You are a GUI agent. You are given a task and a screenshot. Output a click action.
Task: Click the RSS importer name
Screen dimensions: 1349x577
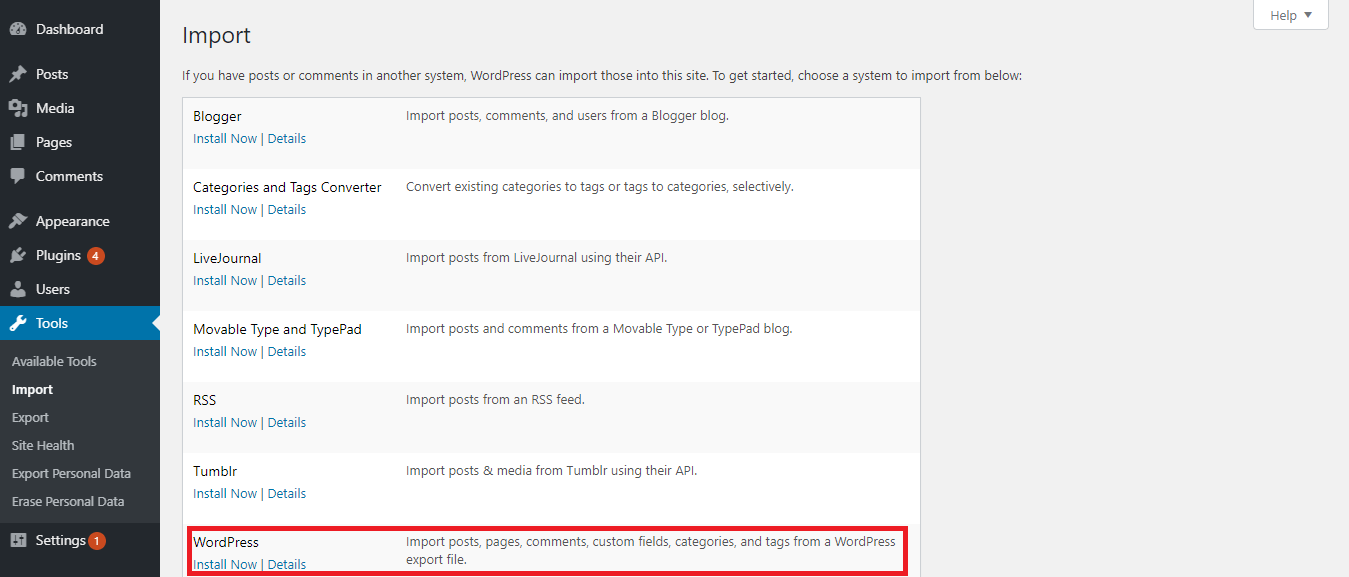pyautogui.click(x=205, y=400)
